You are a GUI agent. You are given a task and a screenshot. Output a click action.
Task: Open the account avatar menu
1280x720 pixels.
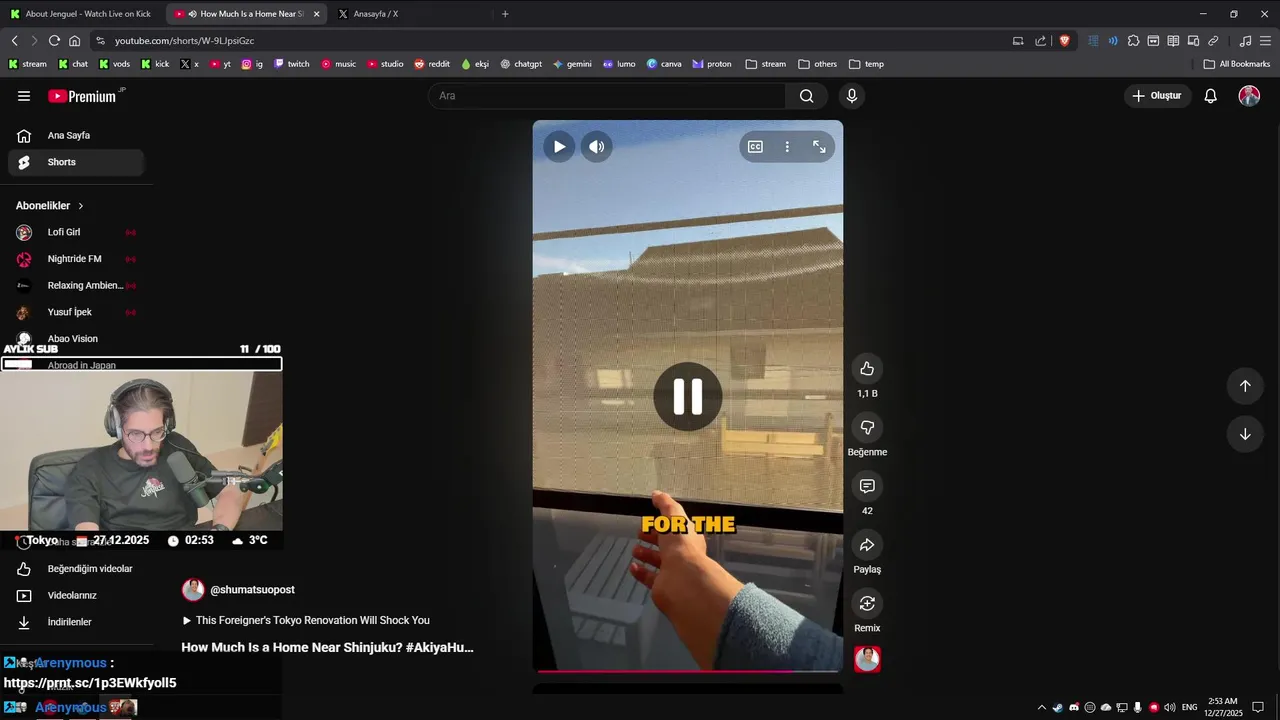click(x=1249, y=96)
